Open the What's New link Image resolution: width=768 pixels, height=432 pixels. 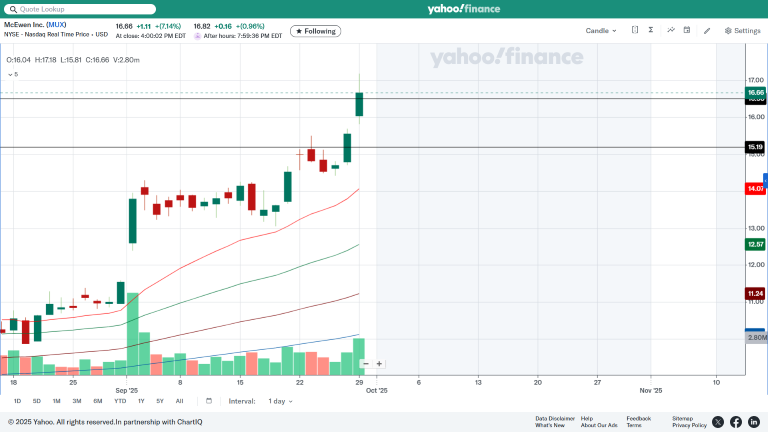point(550,425)
